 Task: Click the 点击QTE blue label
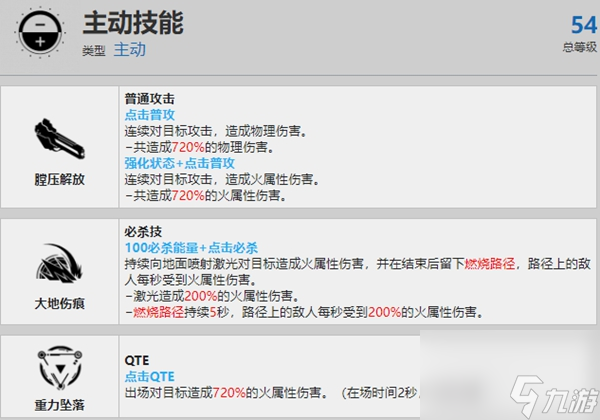pyautogui.click(x=150, y=376)
